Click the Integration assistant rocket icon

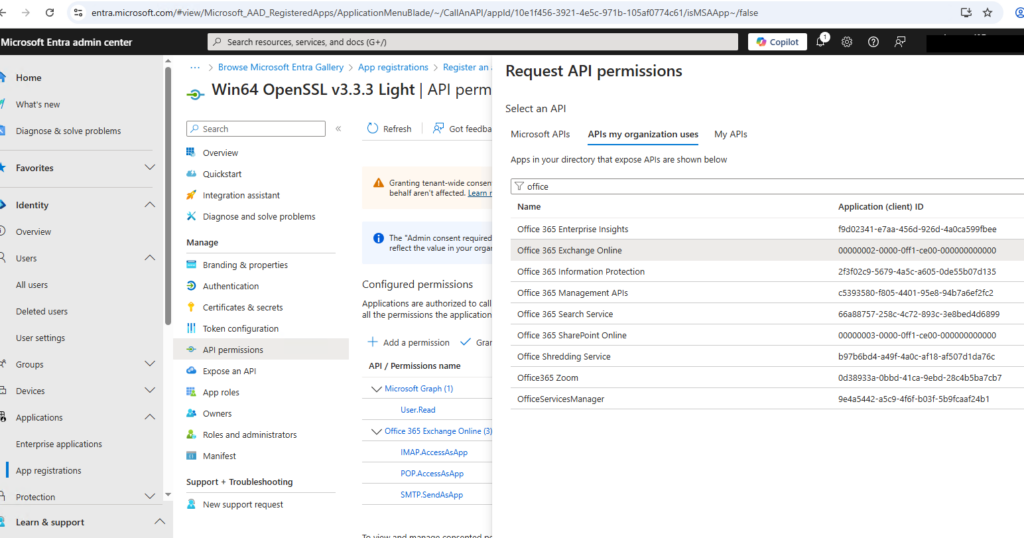191,195
